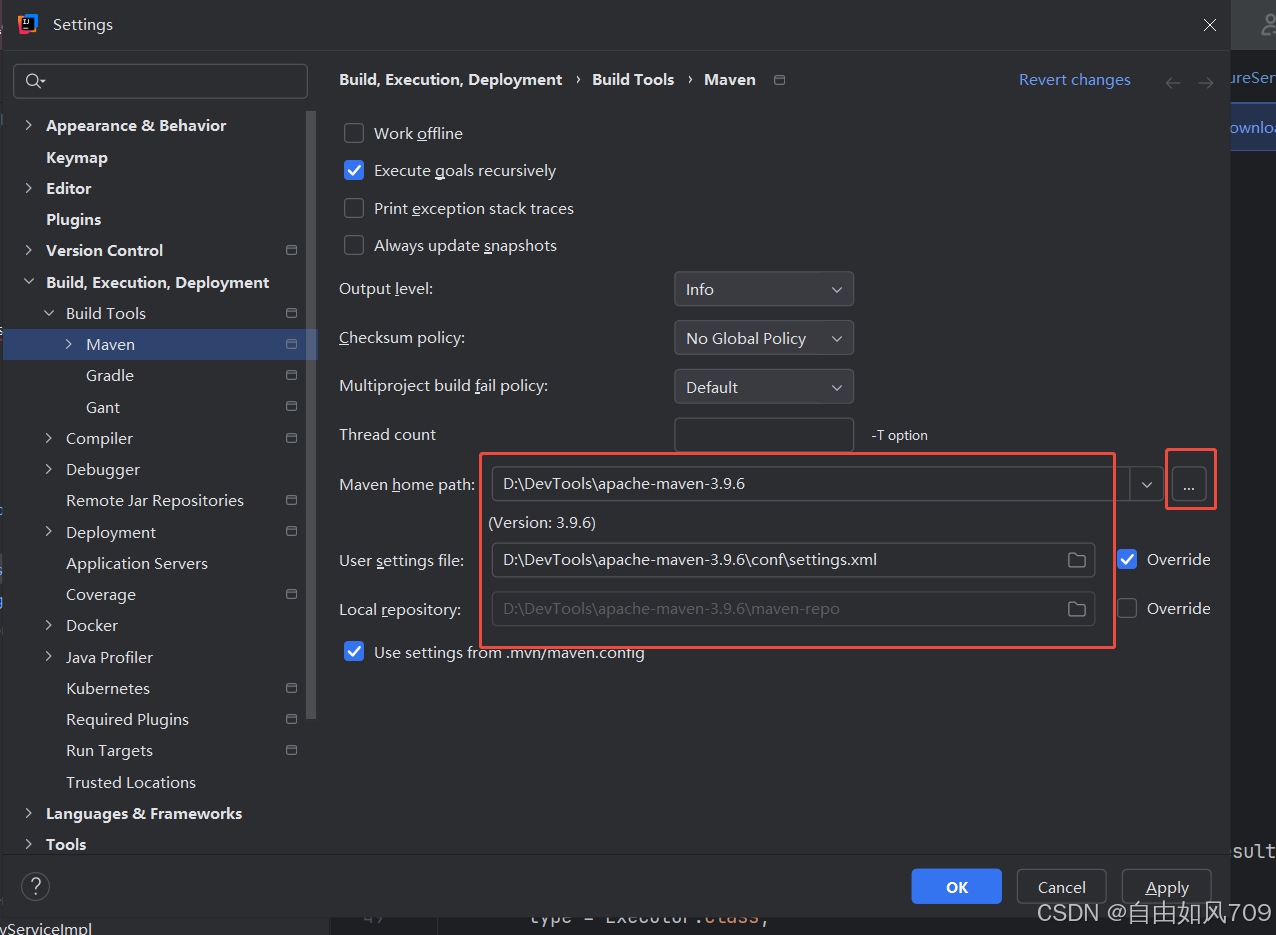
Task: Click the settings tree vertical scrollbar
Action: [312, 414]
